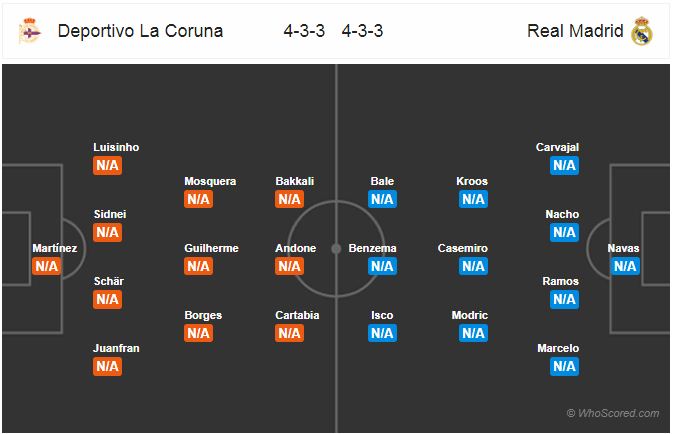The image size is (673, 434).
Task: Click the Kroos N/A badge
Action: 473,199
